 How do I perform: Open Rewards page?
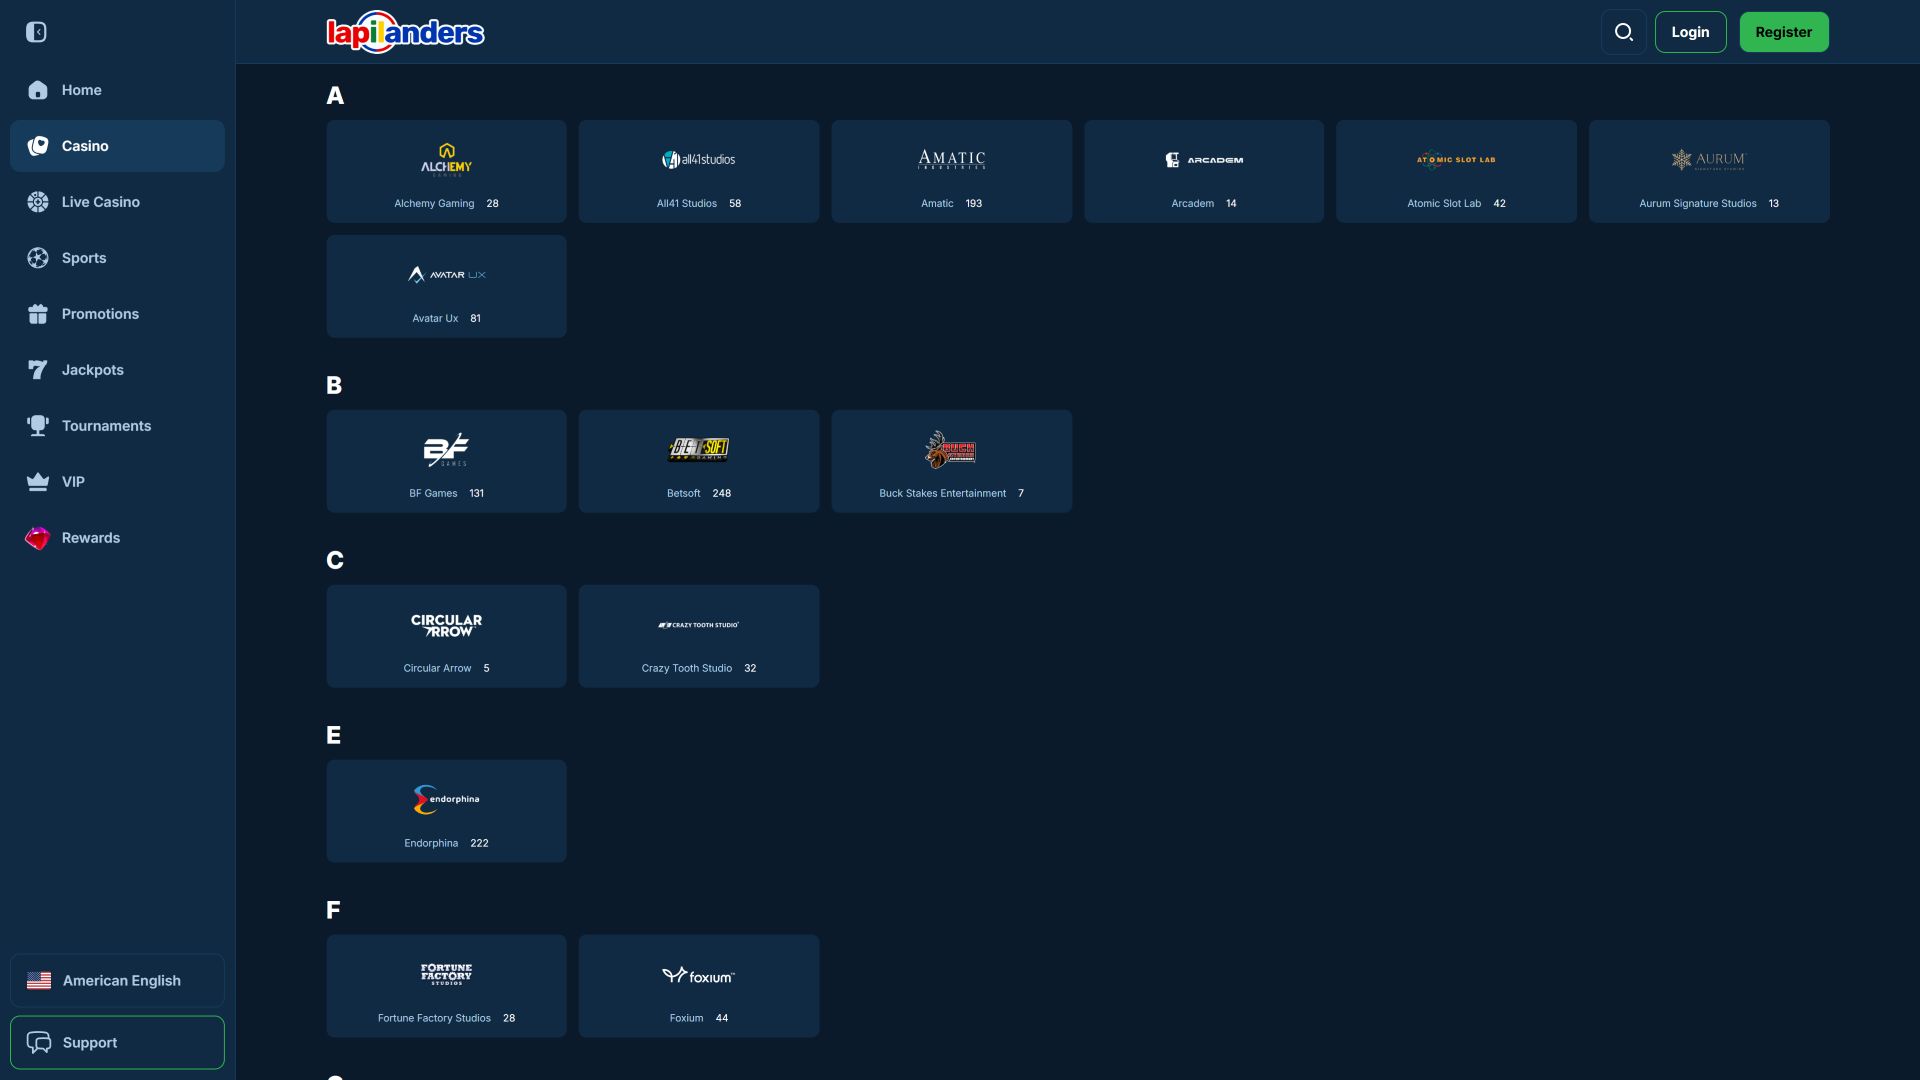(117, 538)
